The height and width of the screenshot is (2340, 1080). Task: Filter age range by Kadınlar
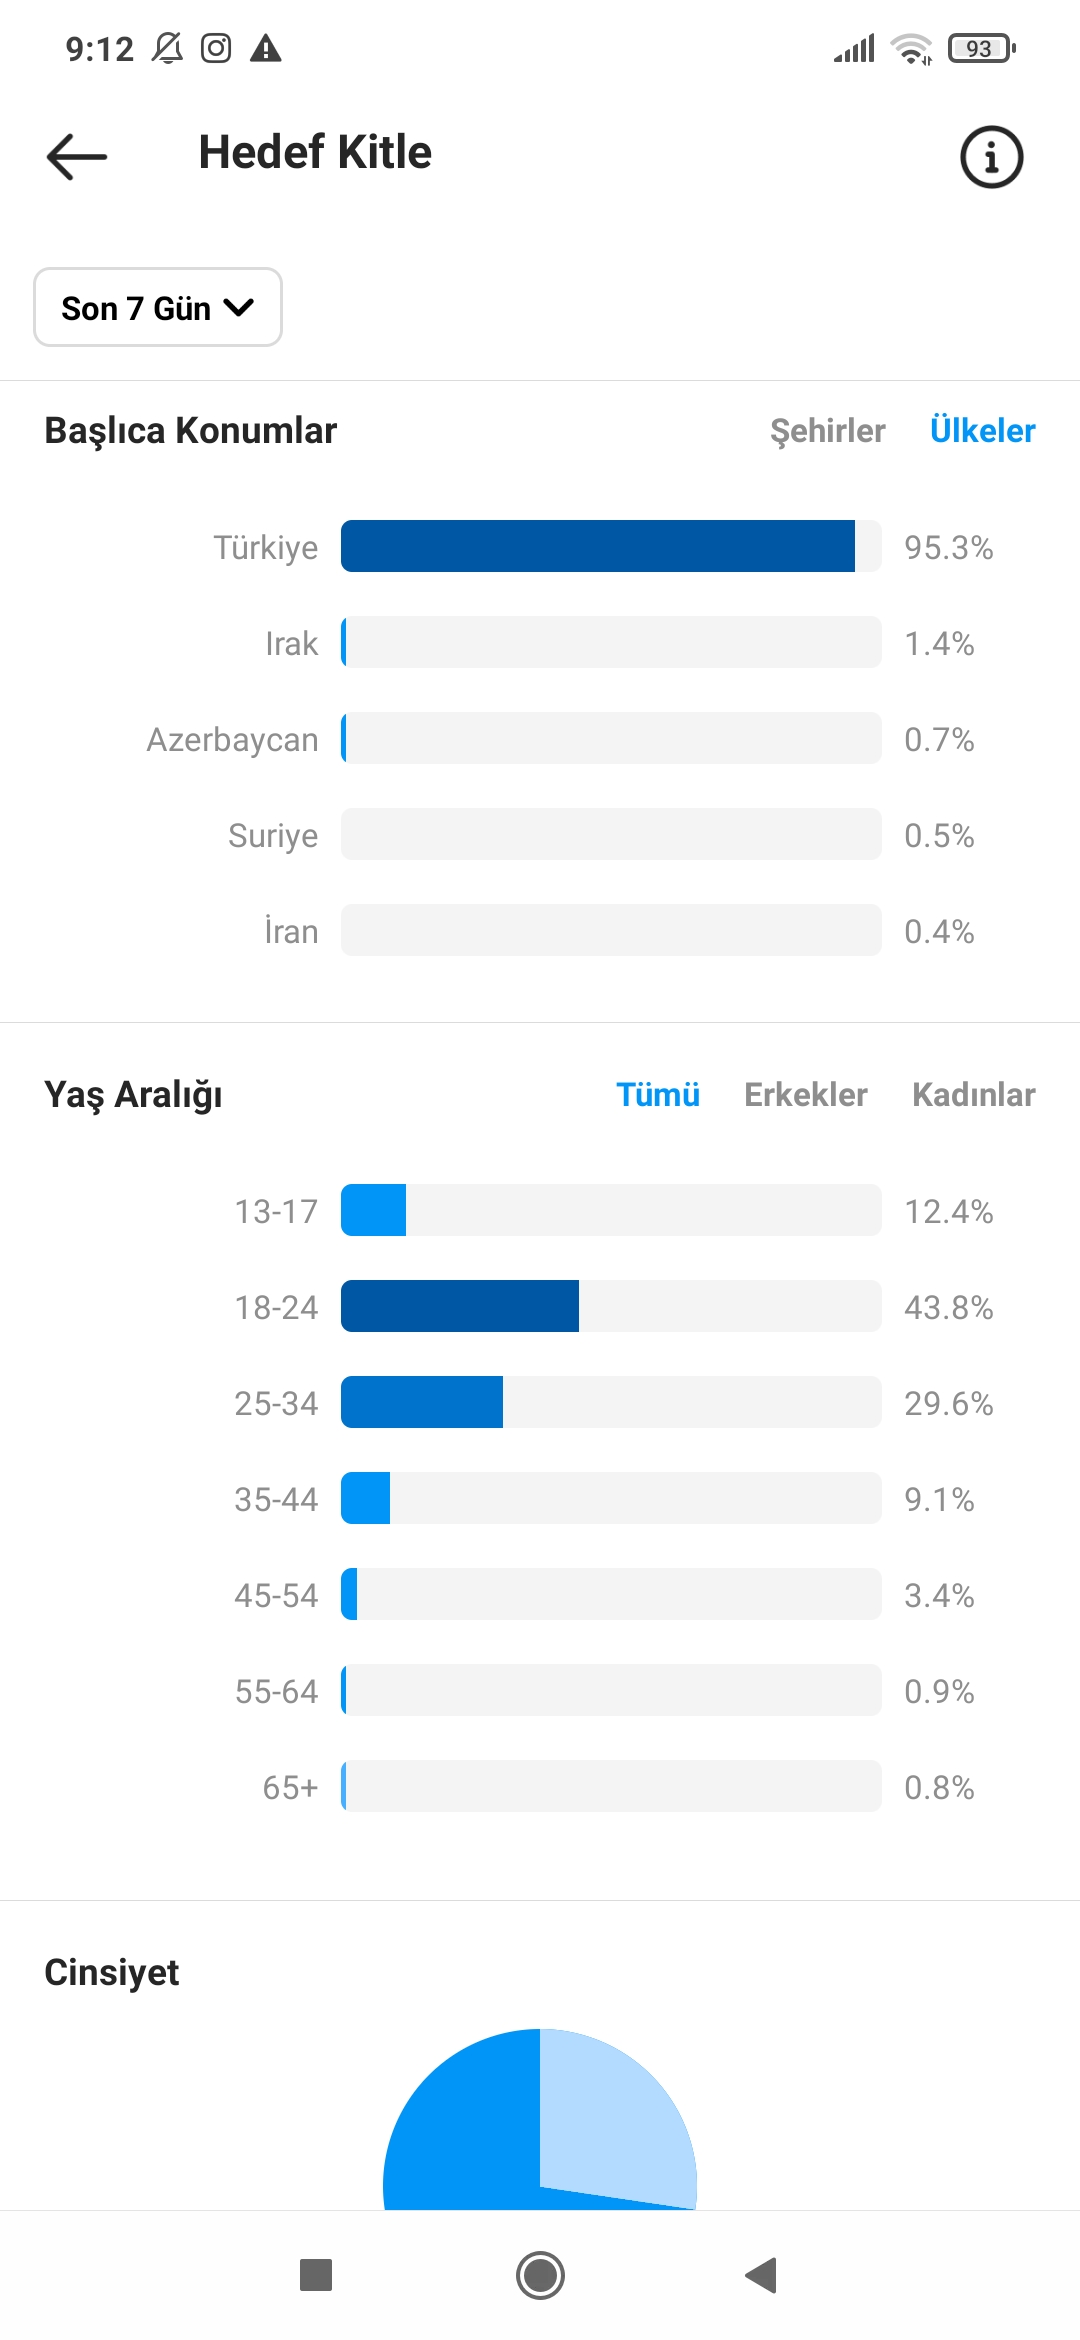pyautogui.click(x=973, y=1094)
